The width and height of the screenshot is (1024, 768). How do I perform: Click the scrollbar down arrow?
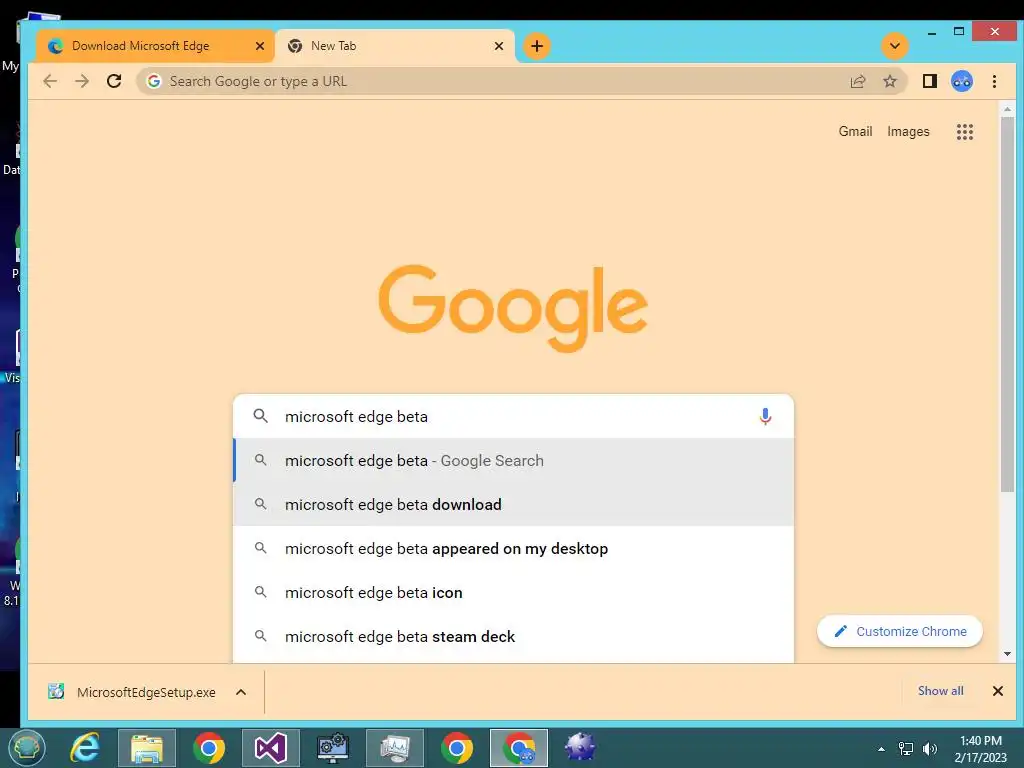[x=1006, y=654]
